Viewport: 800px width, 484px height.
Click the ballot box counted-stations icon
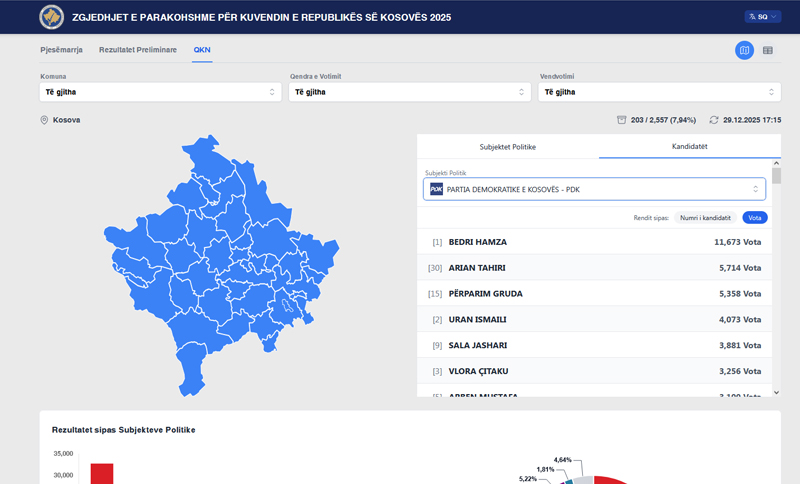[x=622, y=120]
